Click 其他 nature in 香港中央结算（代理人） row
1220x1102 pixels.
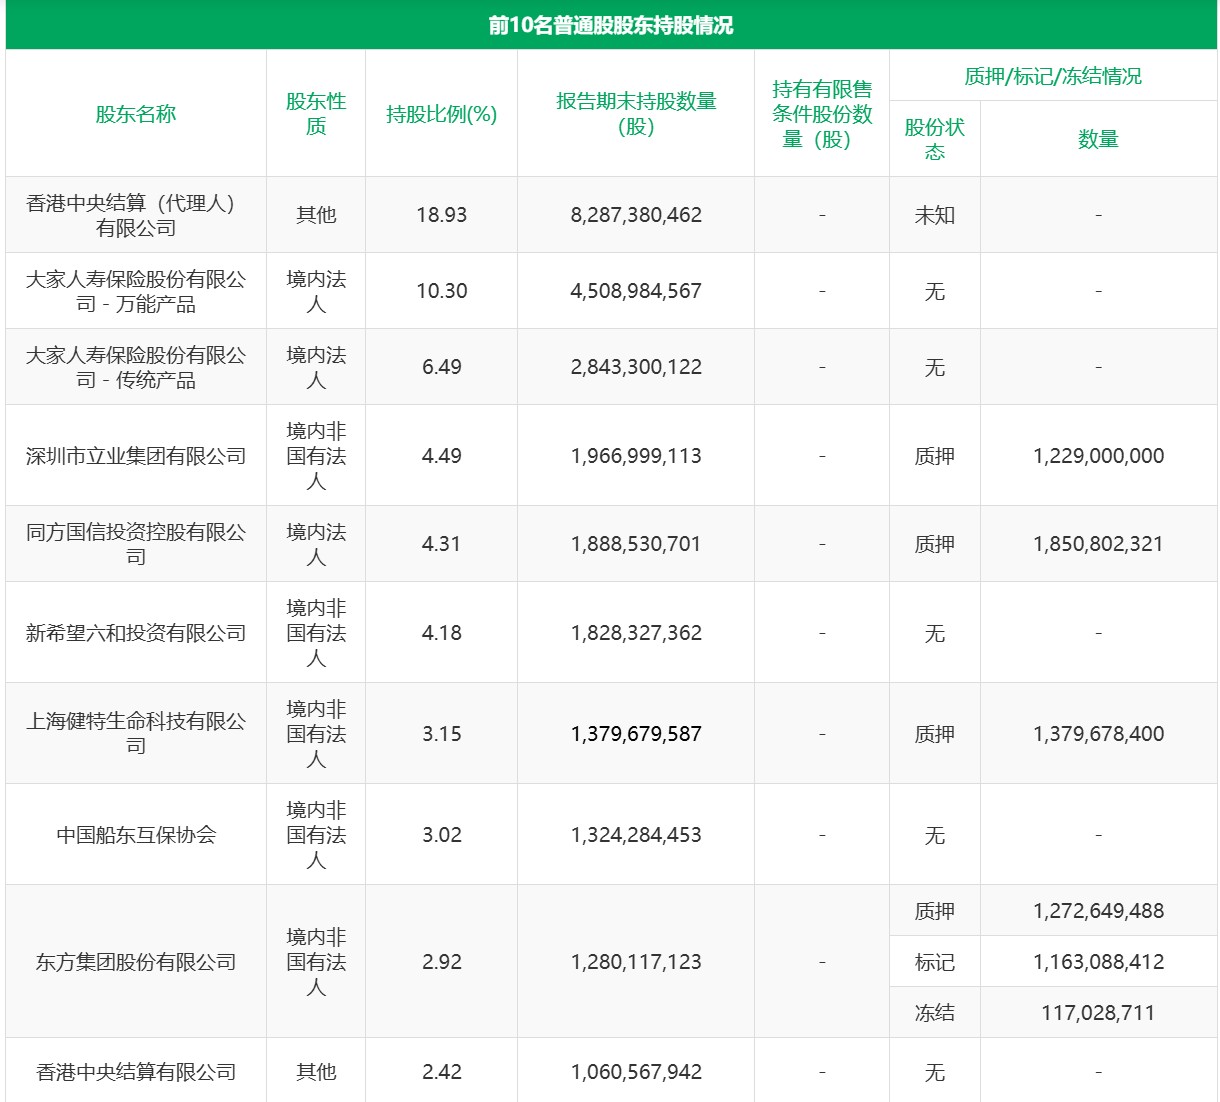pos(316,215)
